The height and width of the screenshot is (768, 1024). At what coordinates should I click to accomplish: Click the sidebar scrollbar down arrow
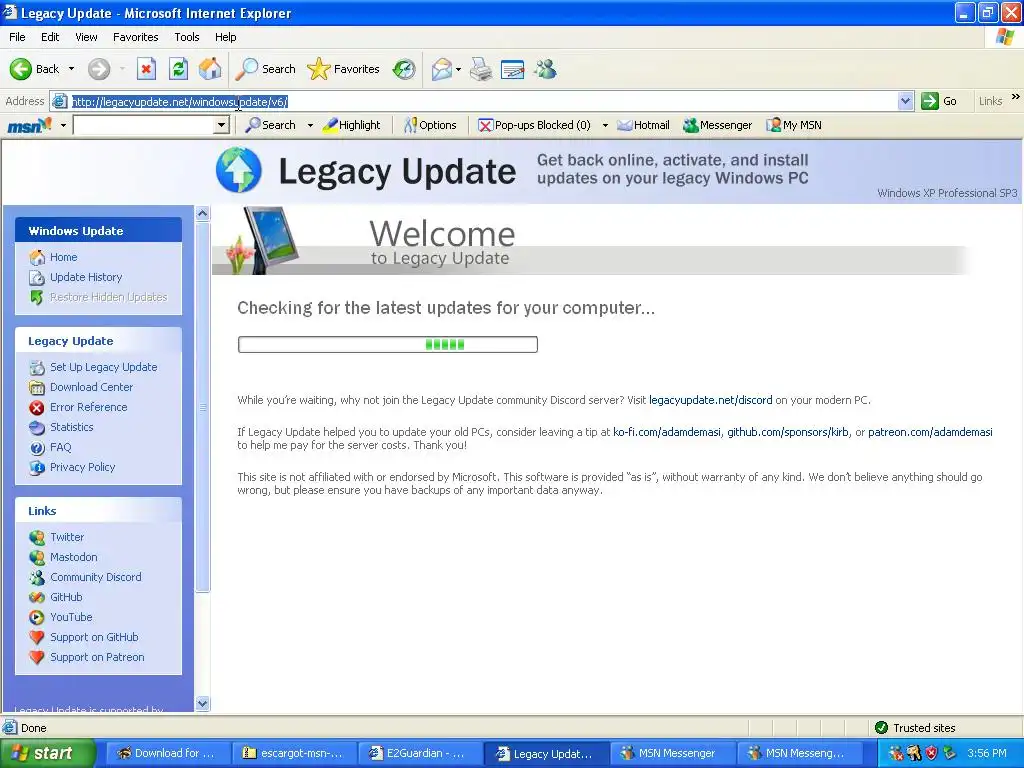pos(202,703)
